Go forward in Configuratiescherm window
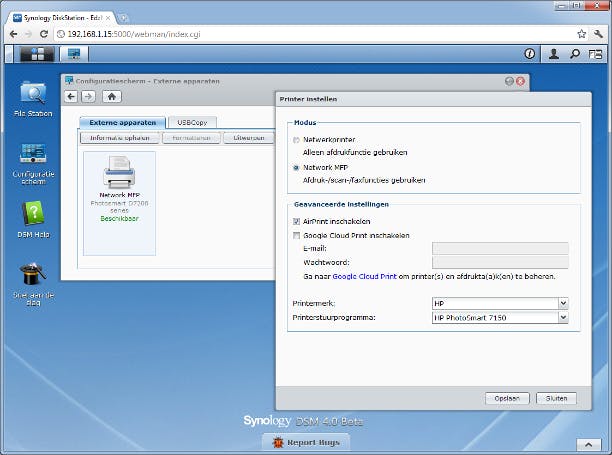This screenshot has width=612, height=455. point(89,96)
